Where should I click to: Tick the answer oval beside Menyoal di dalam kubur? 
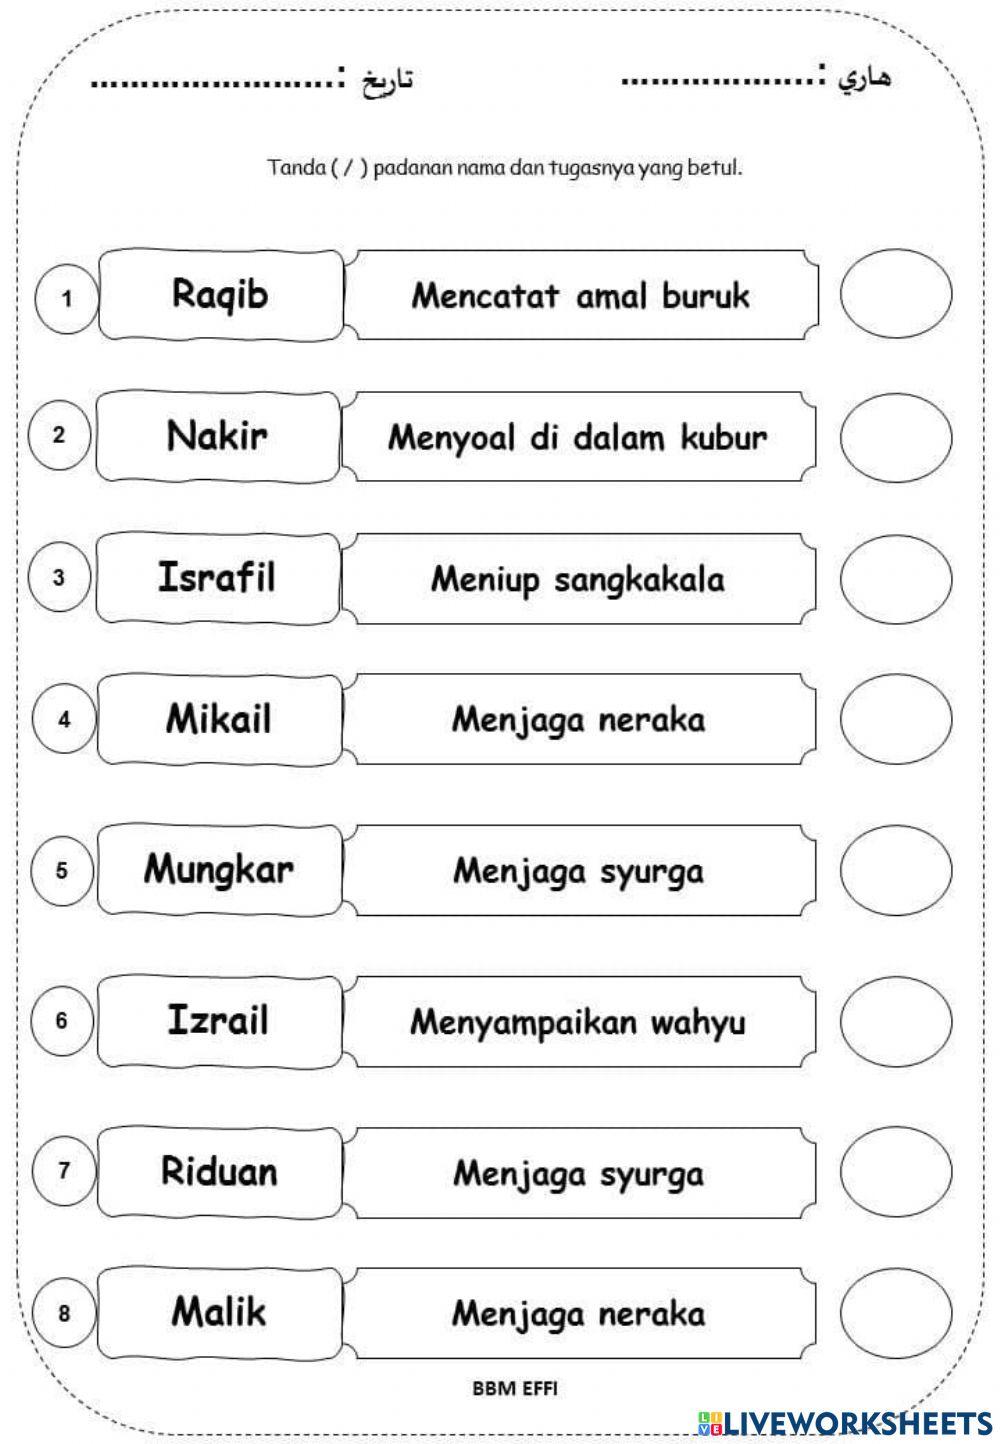click(895, 437)
